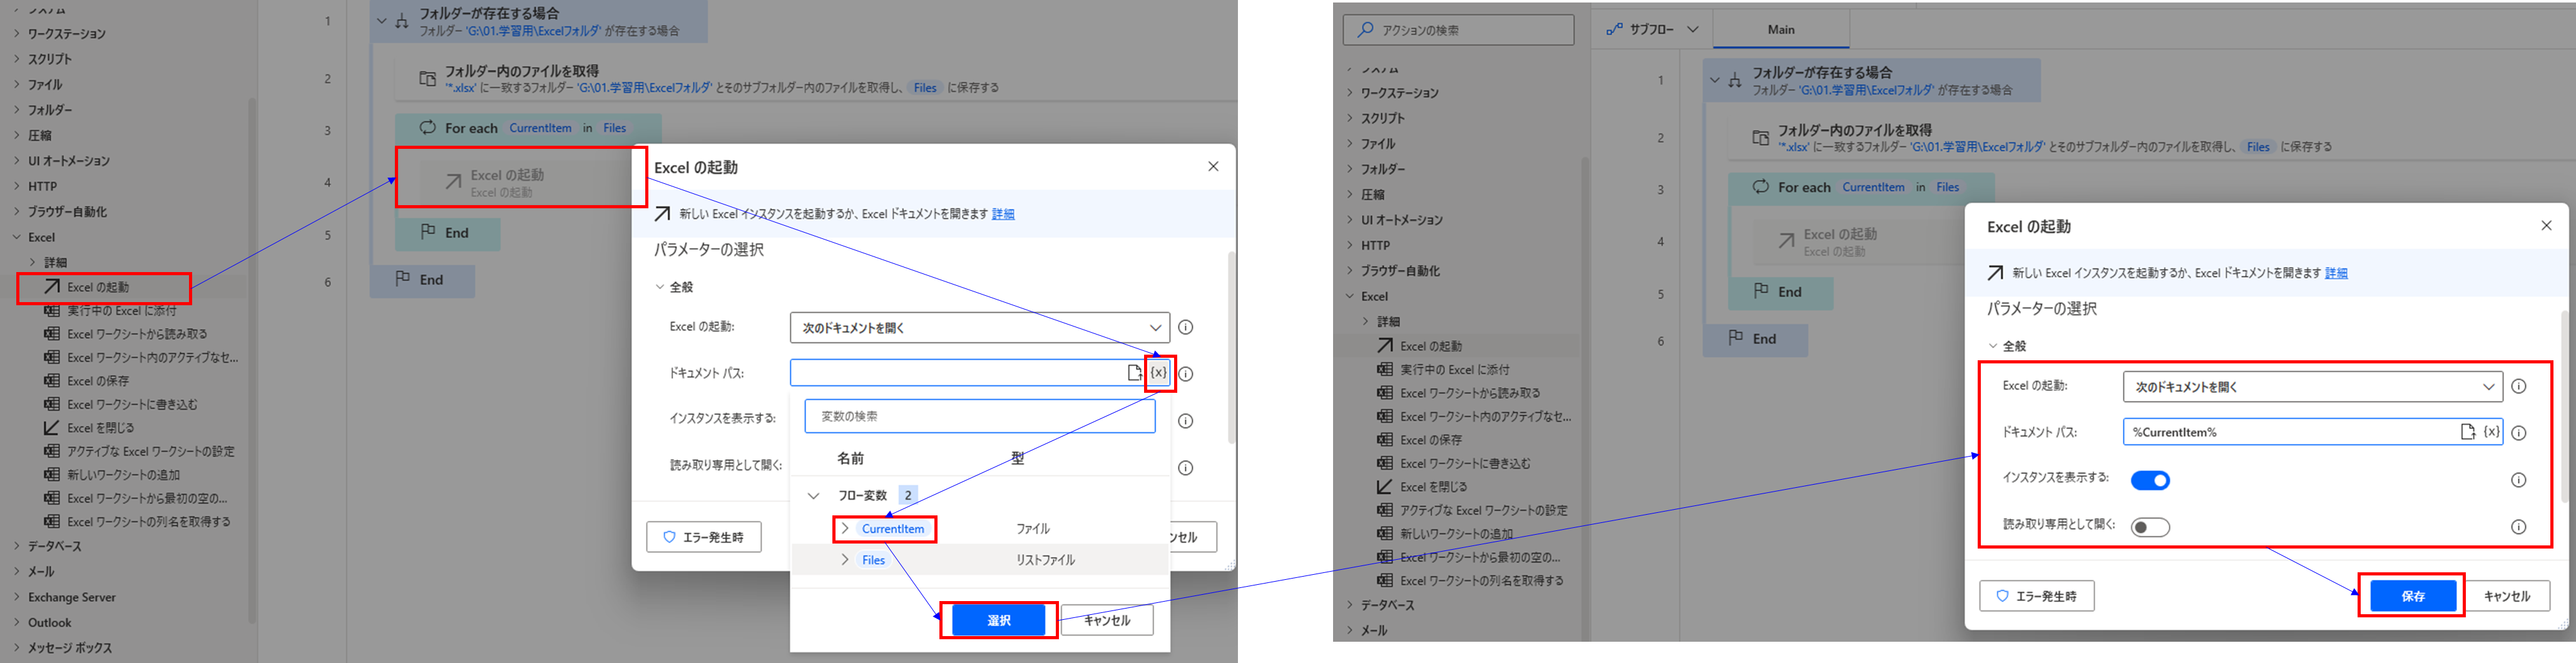
Task: Toggle インスタンスを表示する switch off
Action: click(x=2150, y=481)
